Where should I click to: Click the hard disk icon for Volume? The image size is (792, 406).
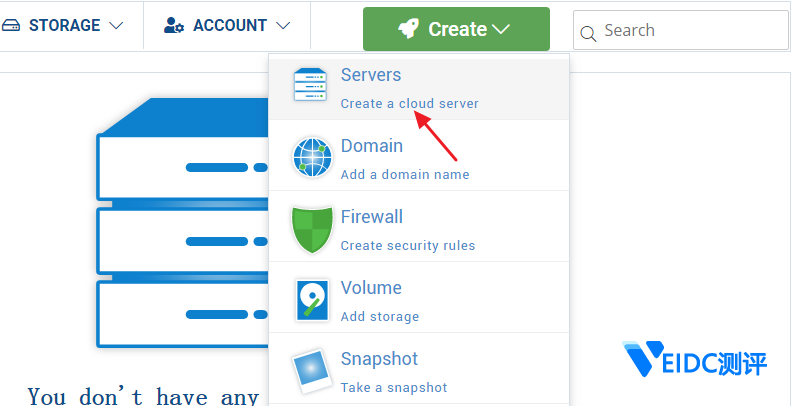tap(312, 300)
